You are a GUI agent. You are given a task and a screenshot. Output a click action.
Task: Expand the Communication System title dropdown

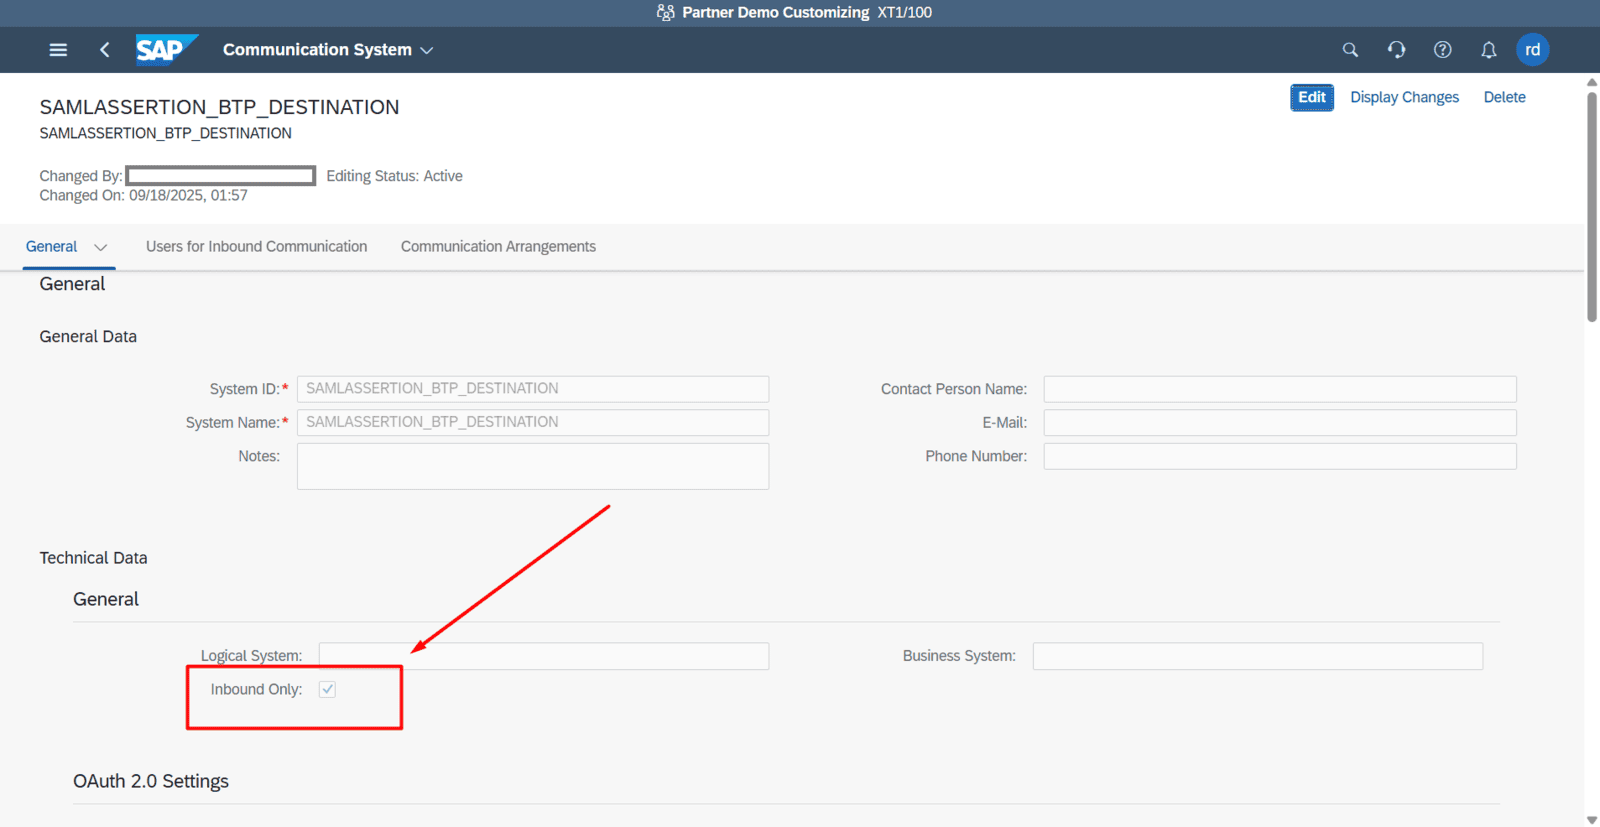pyautogui.click(x=427, y=50)
